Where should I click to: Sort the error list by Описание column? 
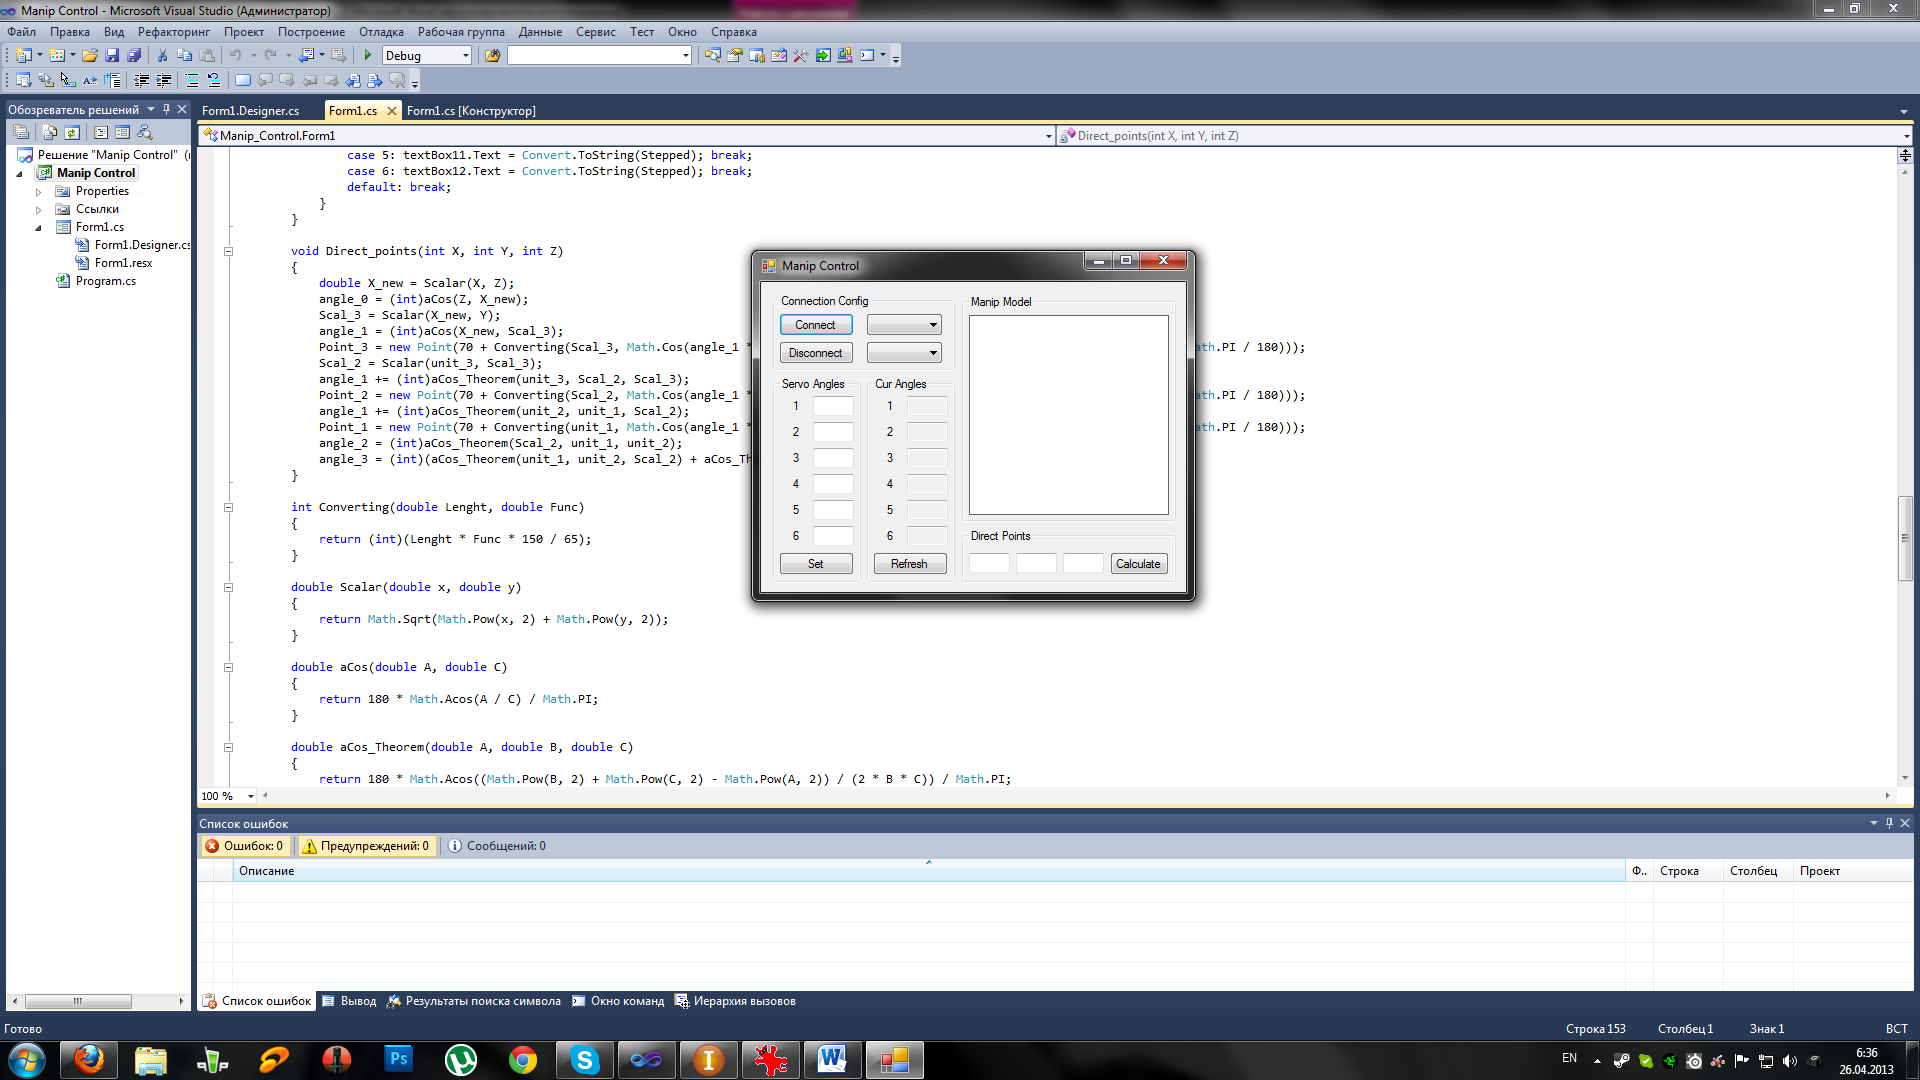[930, 871]
